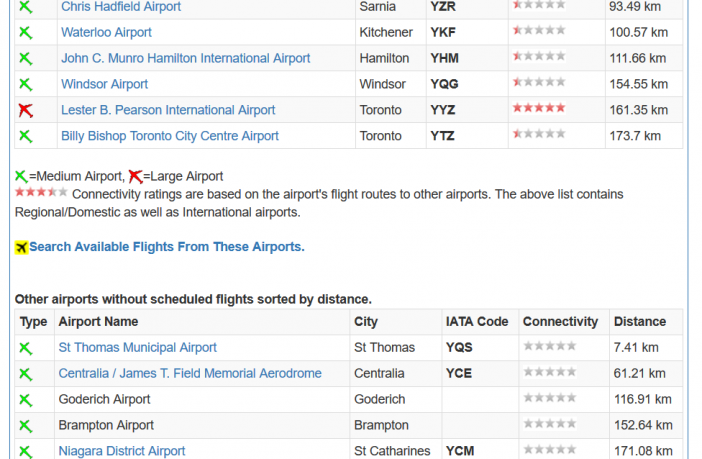
Task: Click green plane icon beside Billy Bishop Toronto
Action: [26, 136]
